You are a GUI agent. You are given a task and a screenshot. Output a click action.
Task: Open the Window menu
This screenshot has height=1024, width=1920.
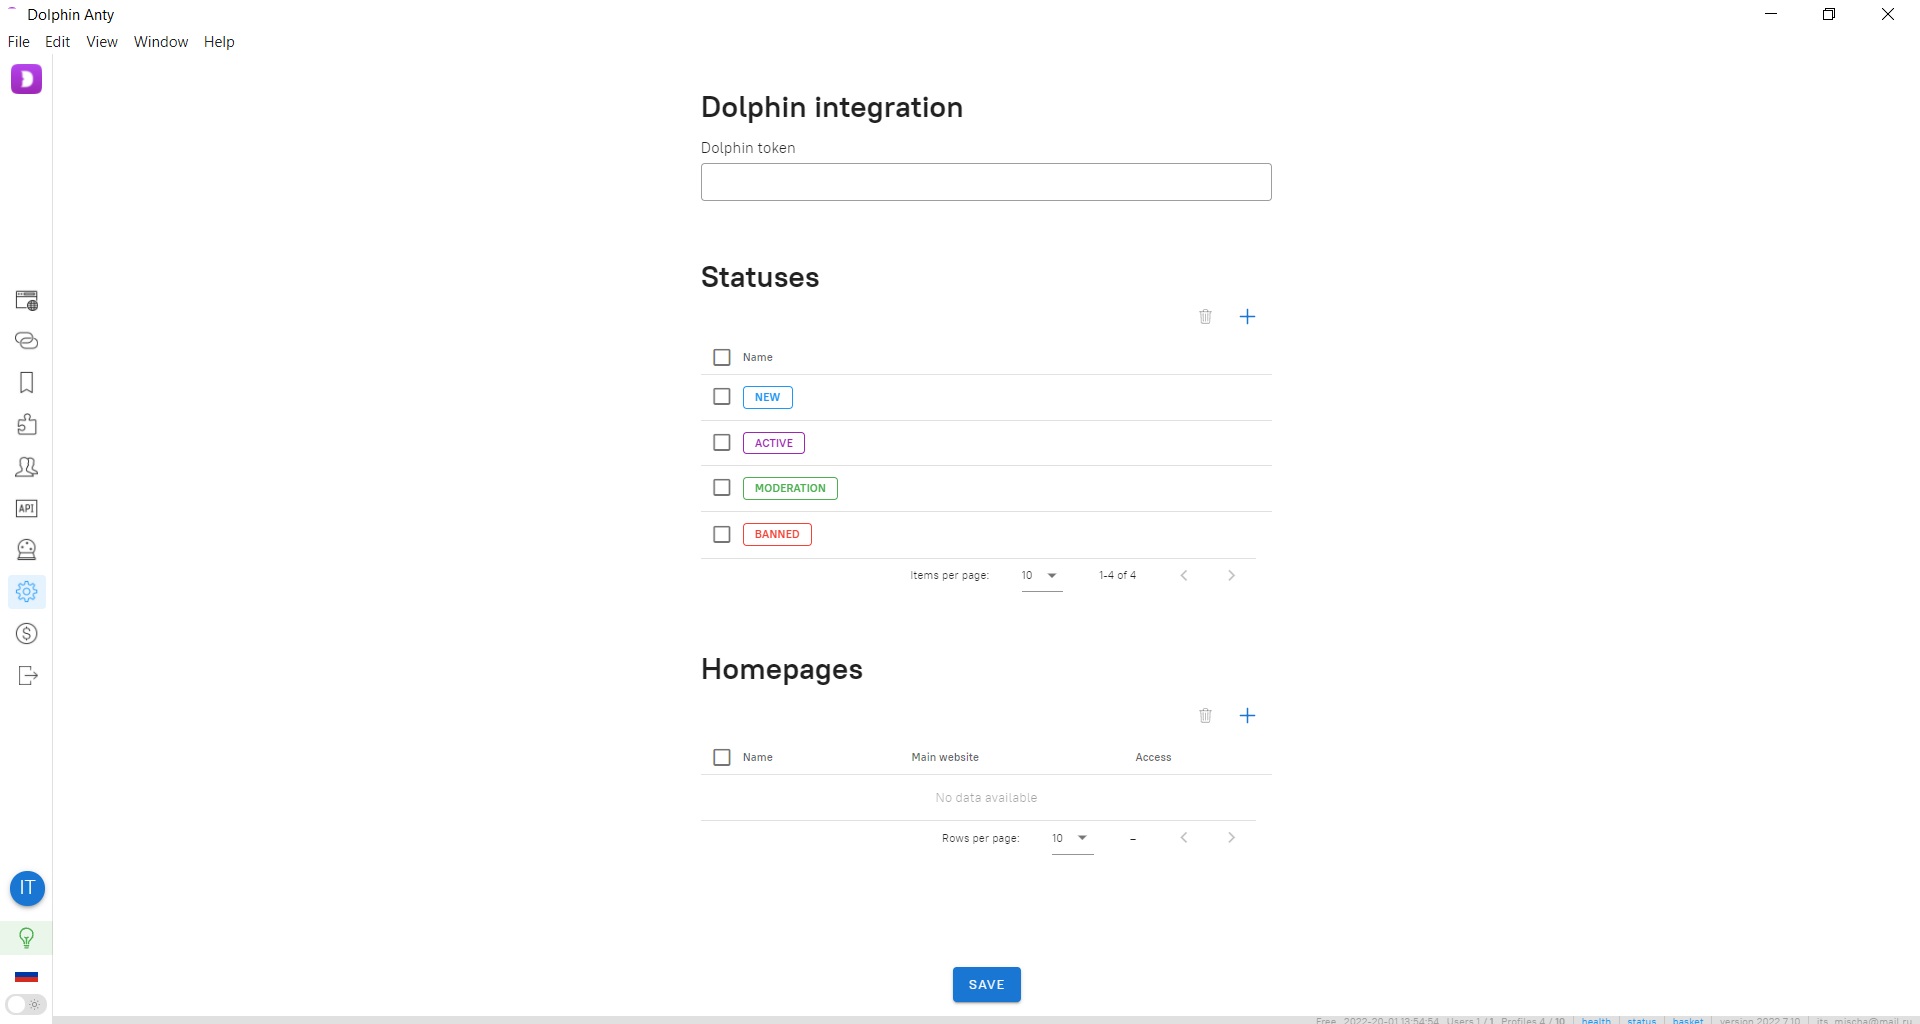(x=161, y=42)
